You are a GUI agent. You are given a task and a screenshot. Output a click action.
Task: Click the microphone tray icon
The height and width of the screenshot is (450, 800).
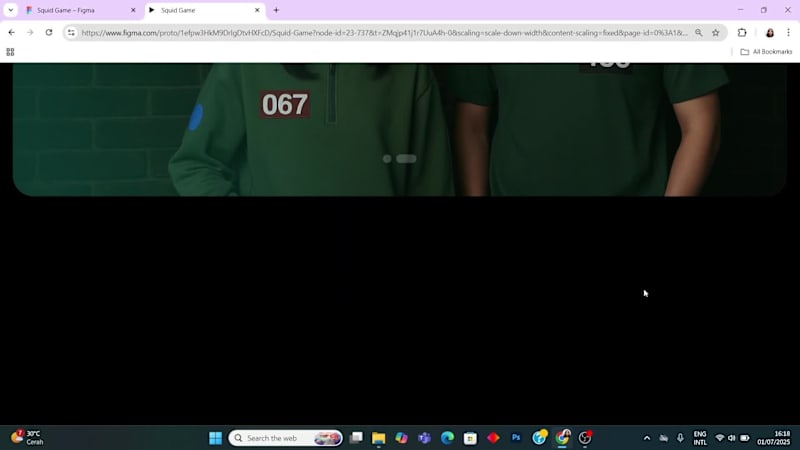(x=680, y=438)
